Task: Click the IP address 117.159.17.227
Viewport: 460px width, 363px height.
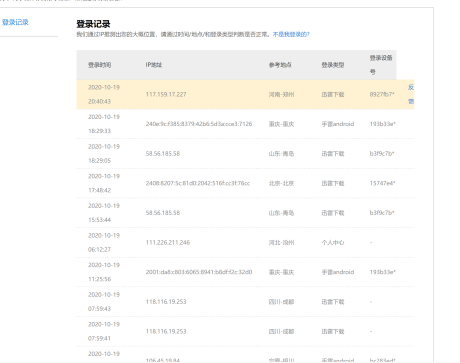Action: (166, 95)
